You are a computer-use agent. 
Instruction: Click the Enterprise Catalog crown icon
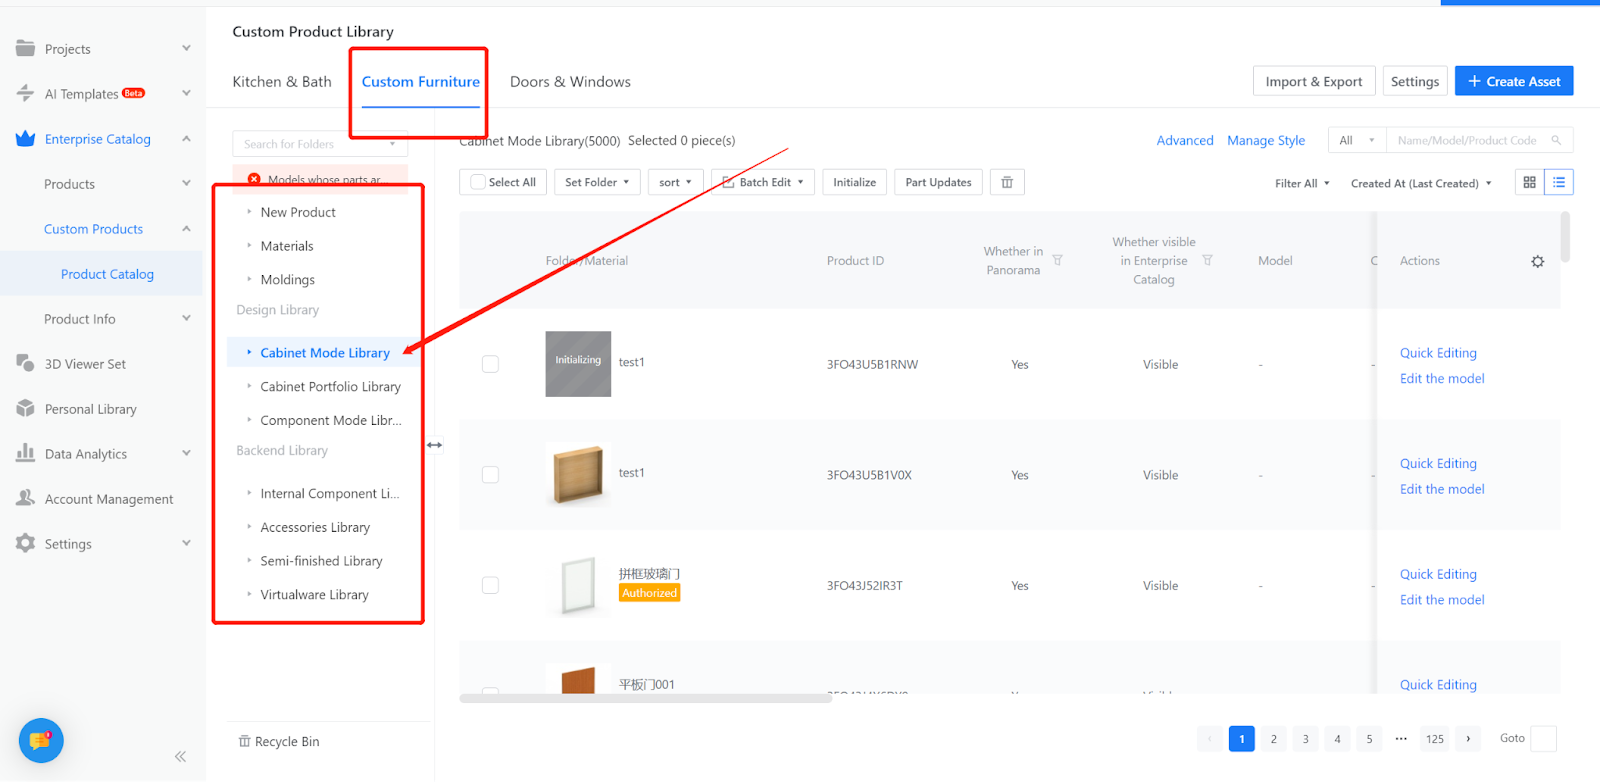point(25,138)
